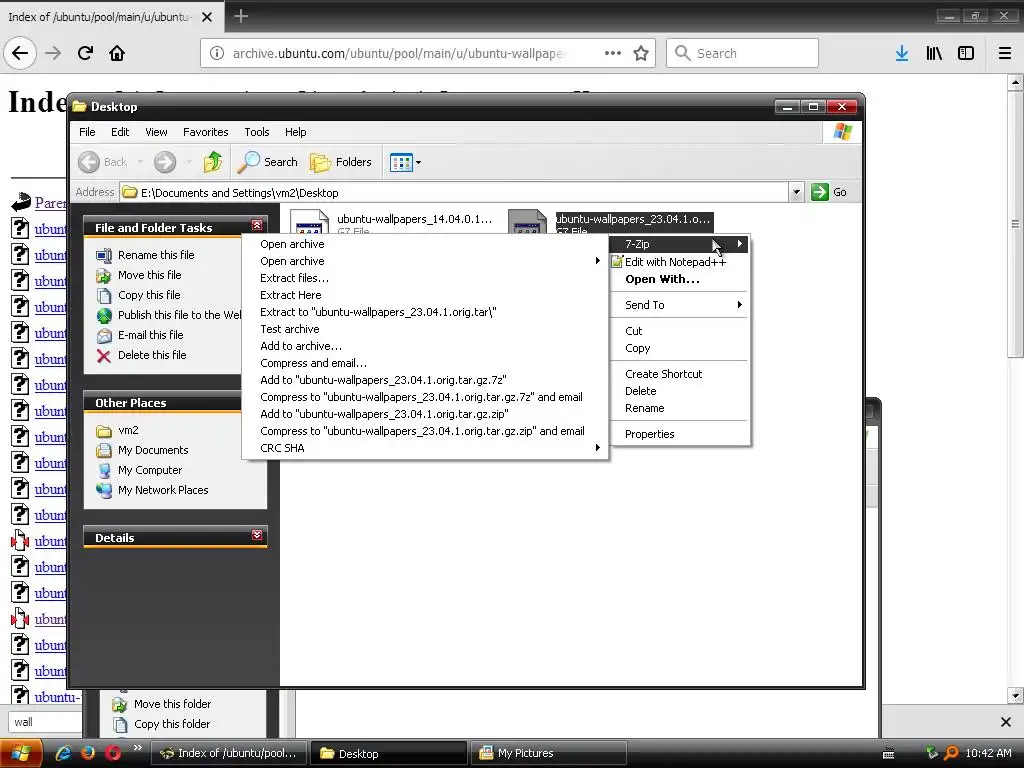Close the Index of /ubuntu tab
The height and width of the screenshot is (768, 1024).
pos(207,17)
